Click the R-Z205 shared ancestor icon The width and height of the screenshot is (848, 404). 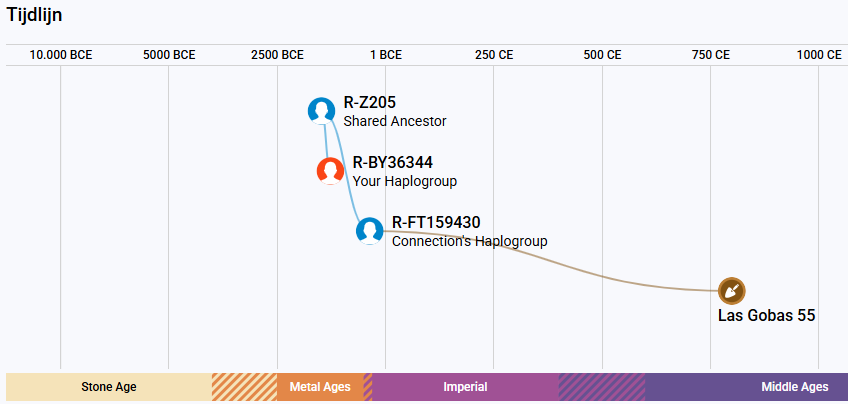tap(322, 111)
